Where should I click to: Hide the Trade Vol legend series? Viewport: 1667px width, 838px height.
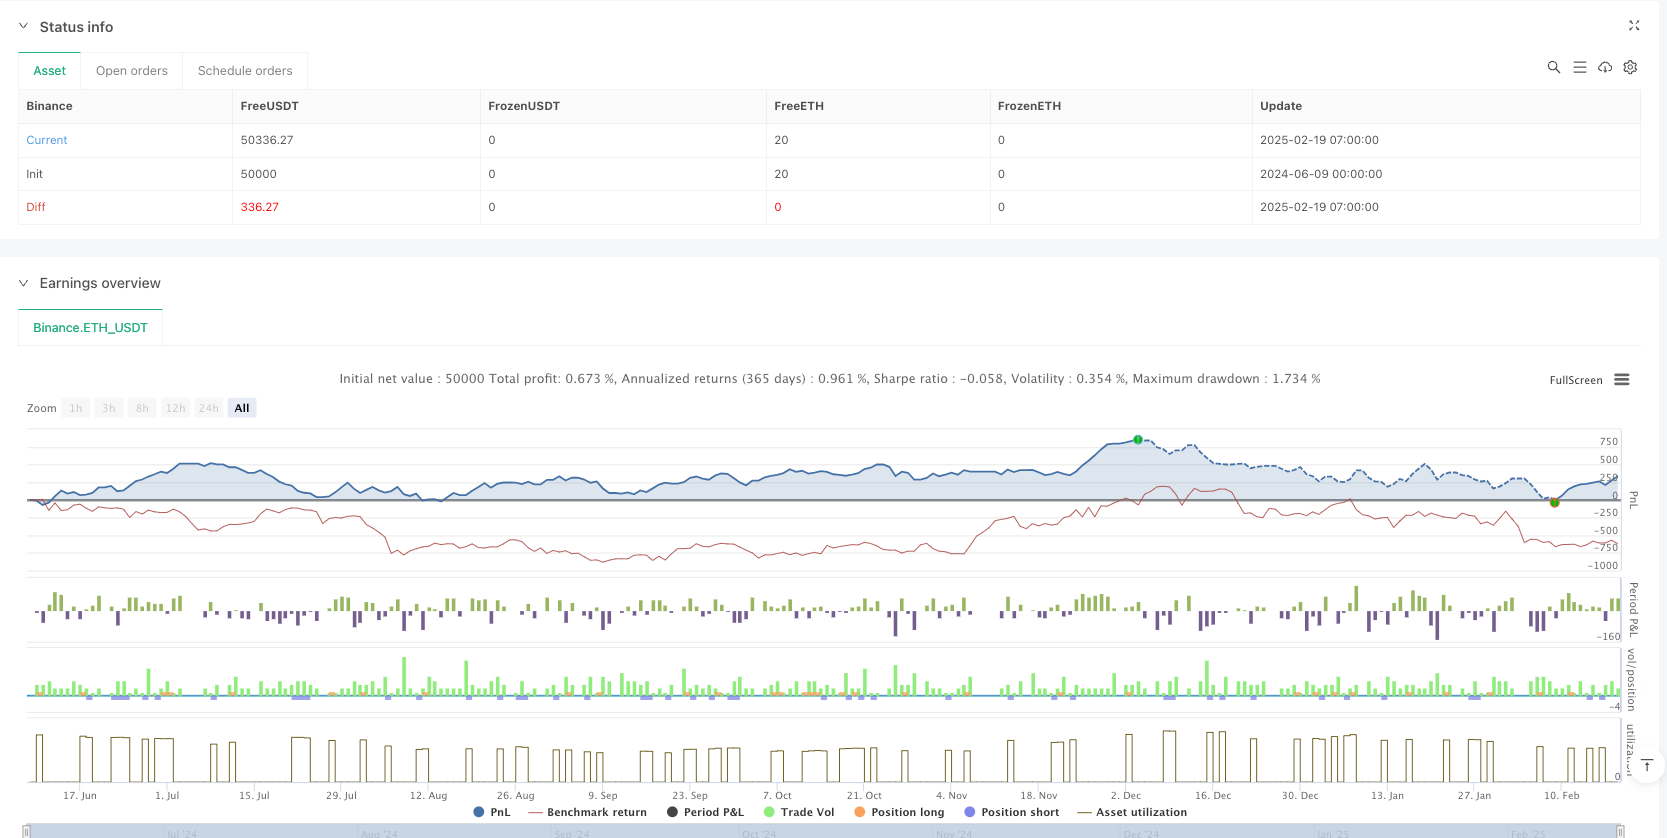click(799, 812)
